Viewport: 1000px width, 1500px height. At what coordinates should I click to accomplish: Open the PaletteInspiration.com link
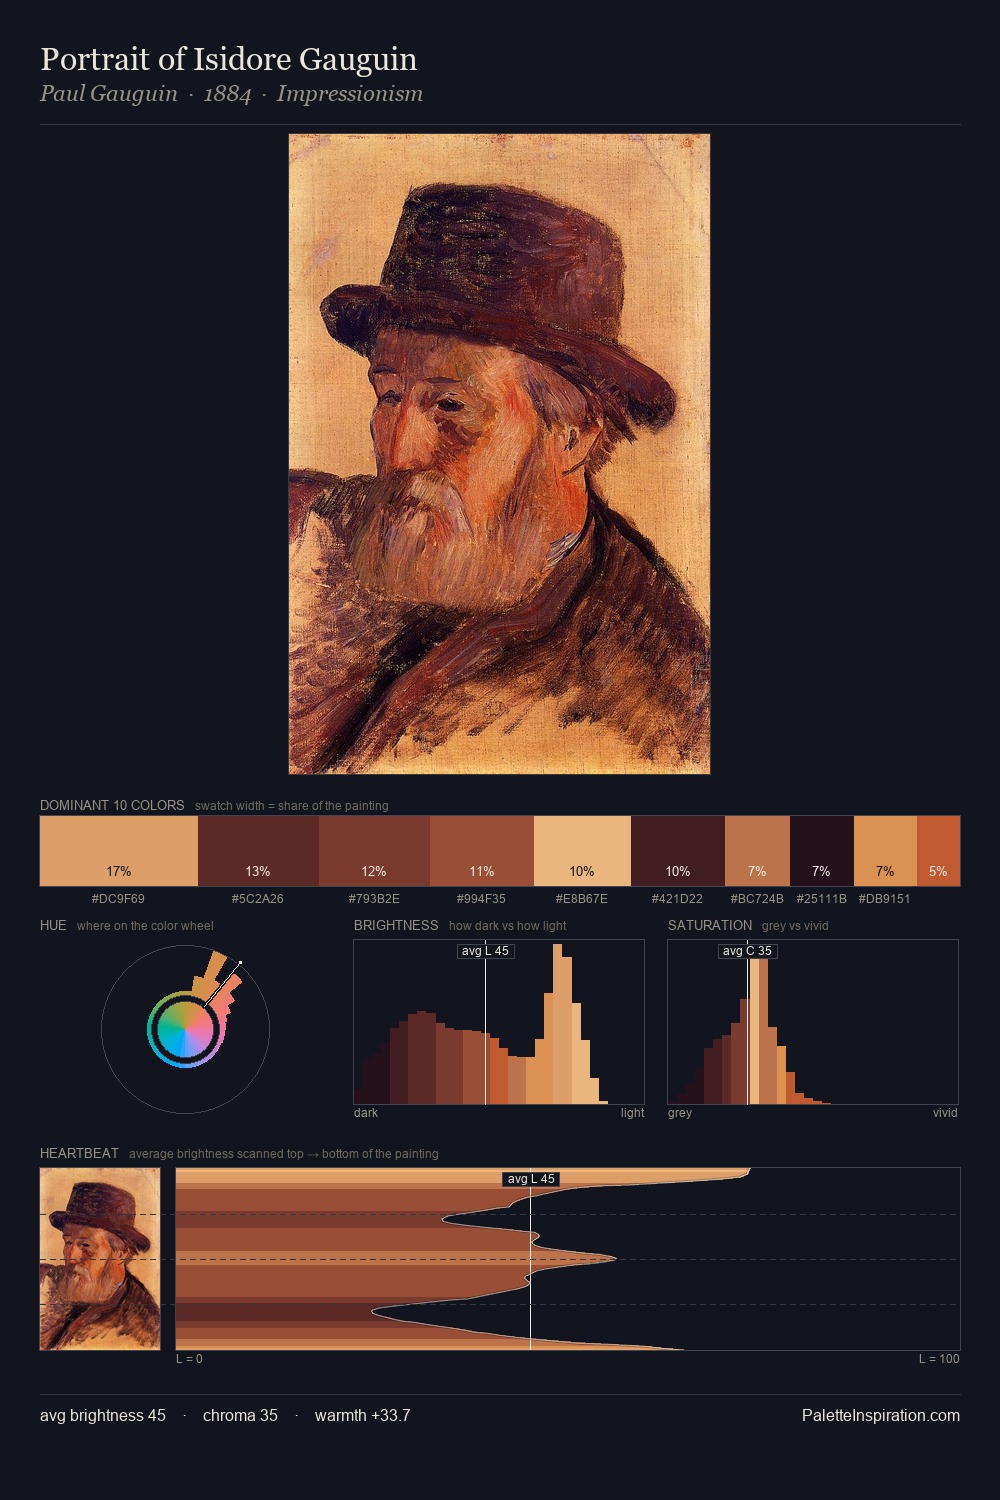(881, 1416)
